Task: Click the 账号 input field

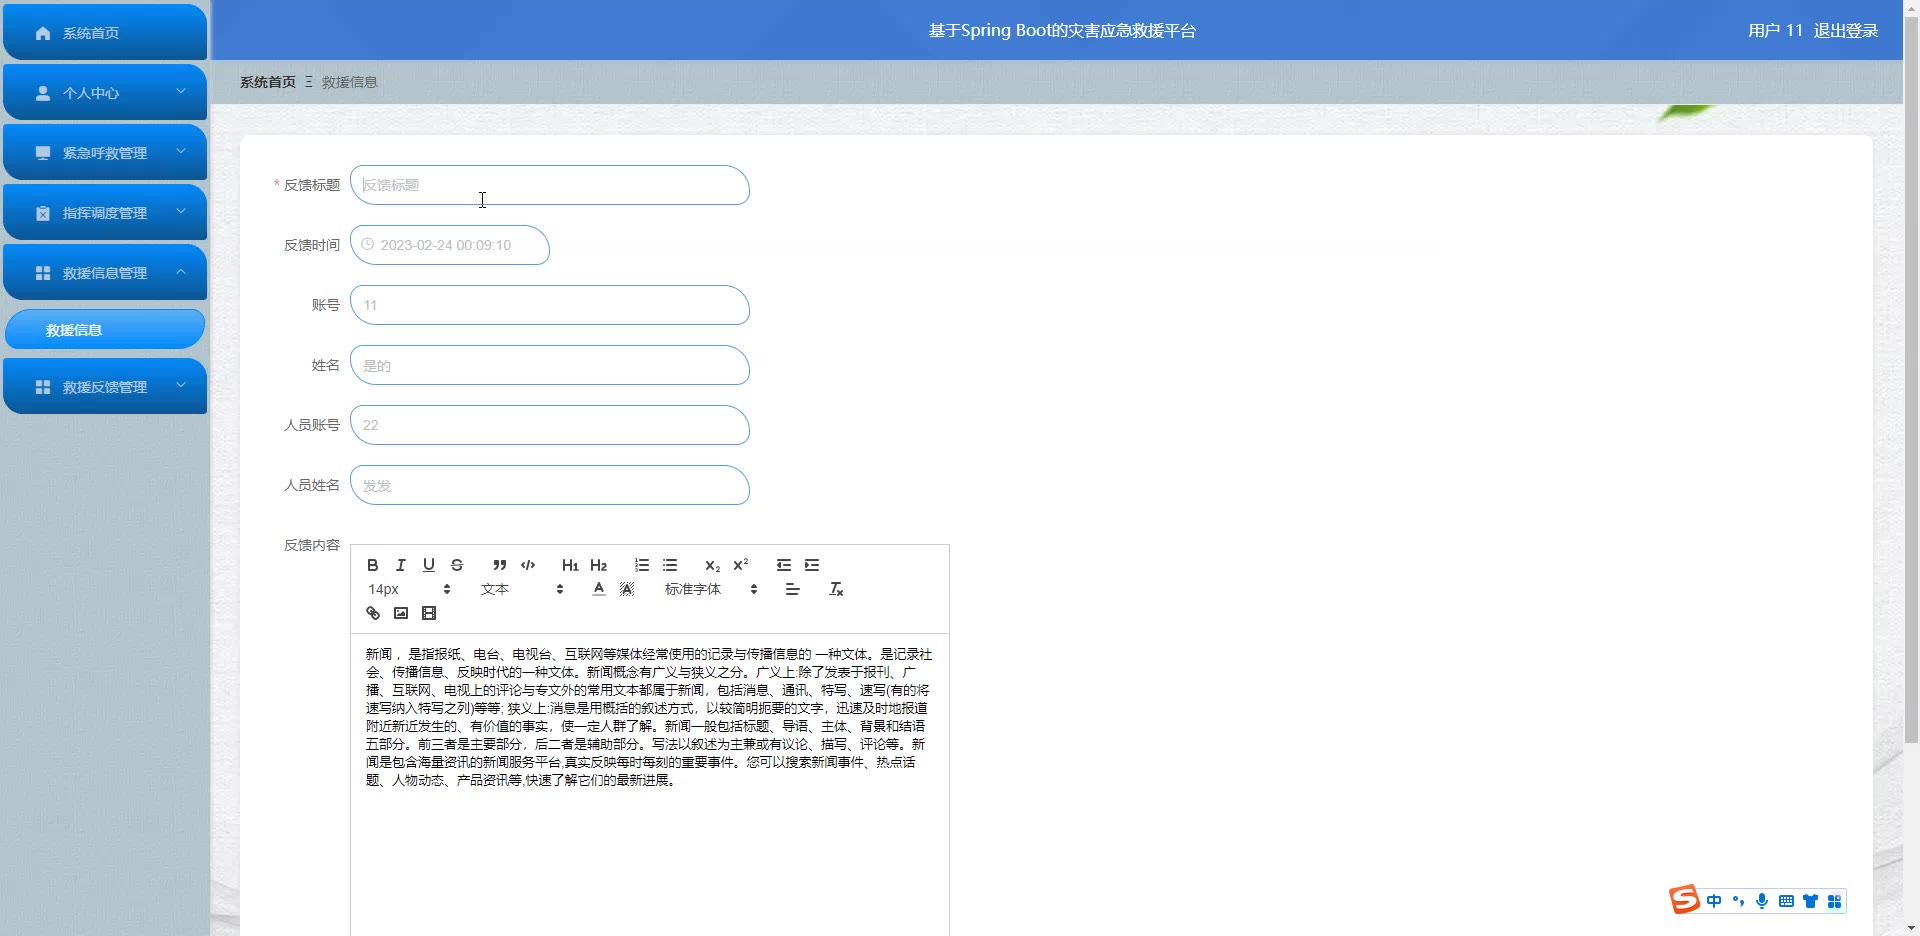Action: click(x=550, y=305)
